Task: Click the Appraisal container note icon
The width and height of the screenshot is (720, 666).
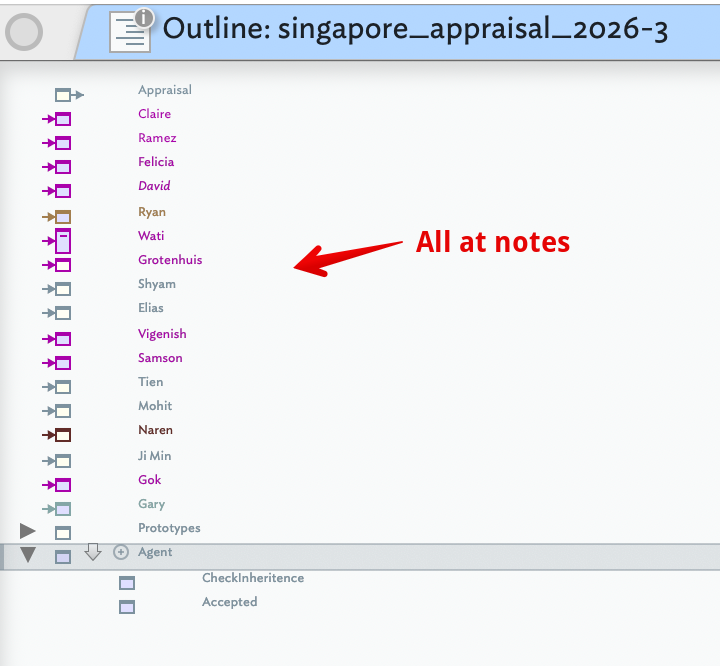Action: (64, 94)
